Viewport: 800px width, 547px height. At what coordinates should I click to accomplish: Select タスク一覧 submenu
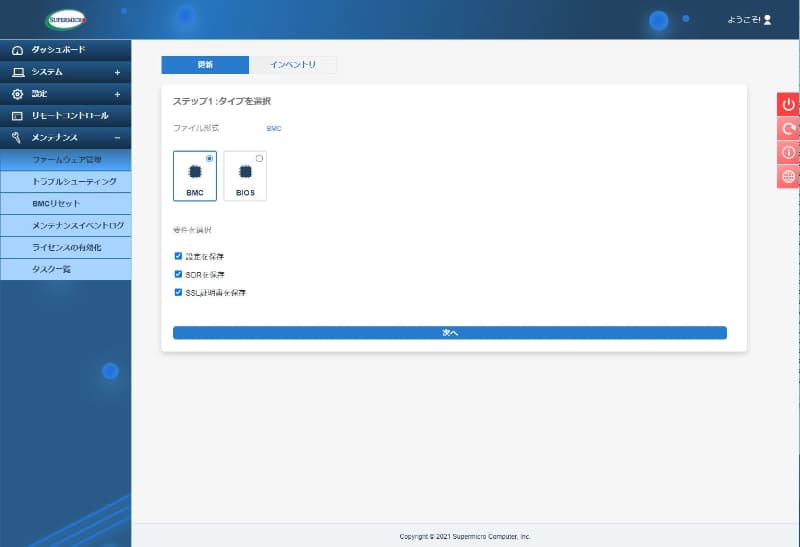pos(65,269)
